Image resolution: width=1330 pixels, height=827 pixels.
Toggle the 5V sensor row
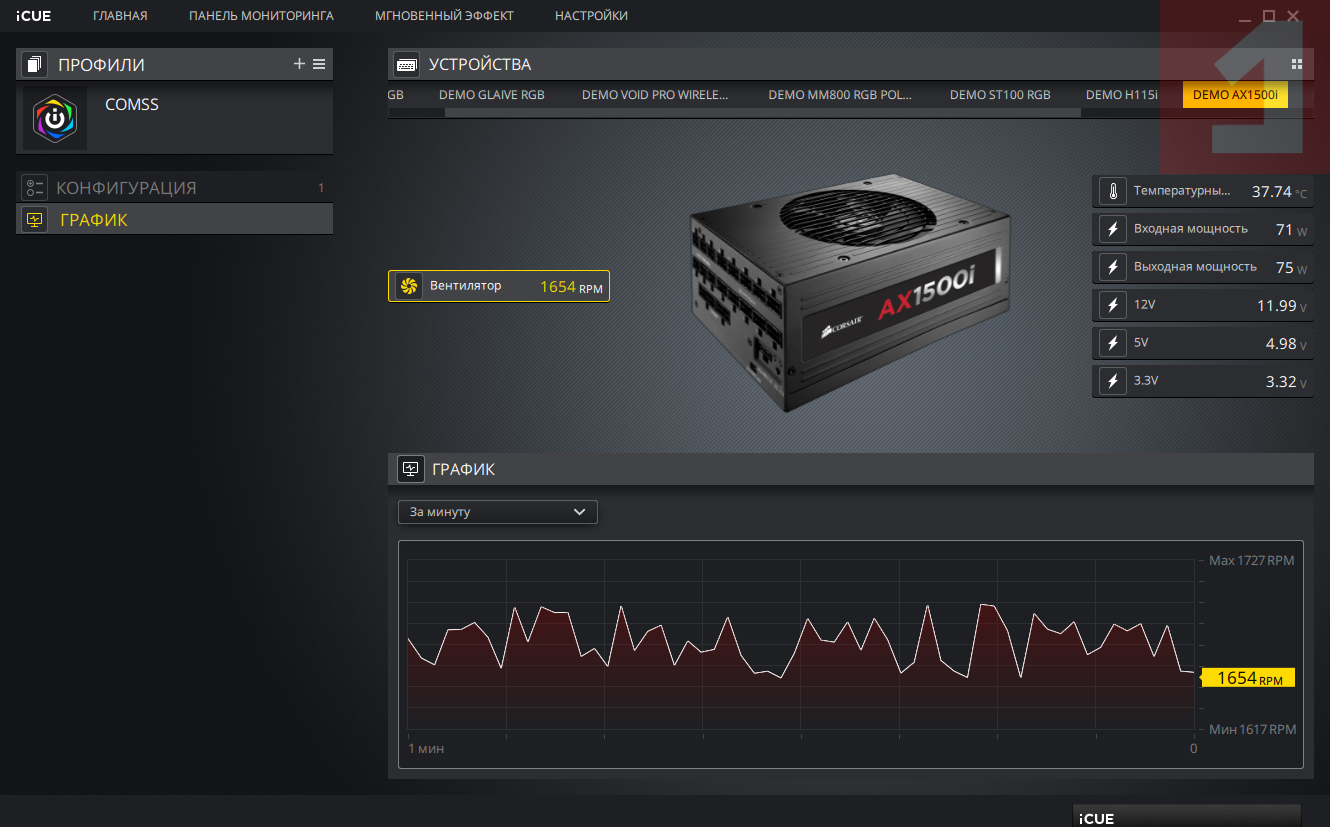click(1202, 343)
